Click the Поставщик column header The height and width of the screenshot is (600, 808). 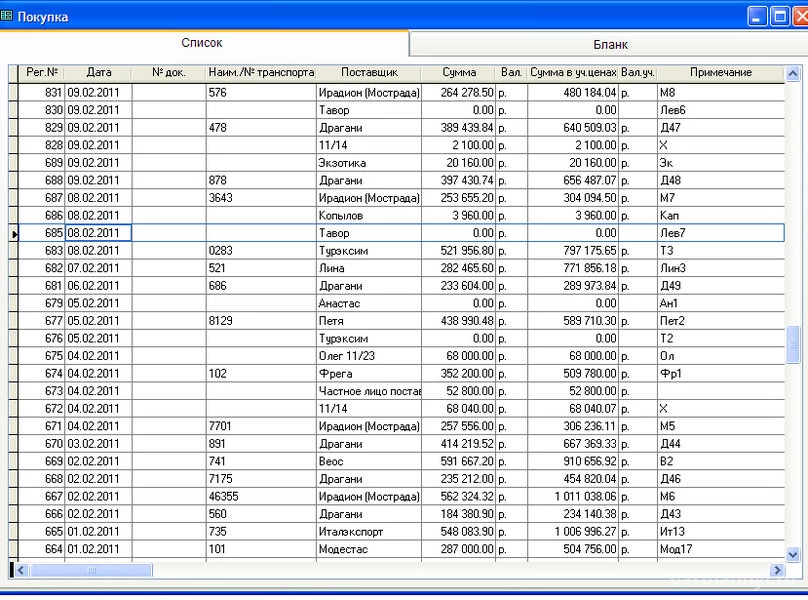click(369, 73)
